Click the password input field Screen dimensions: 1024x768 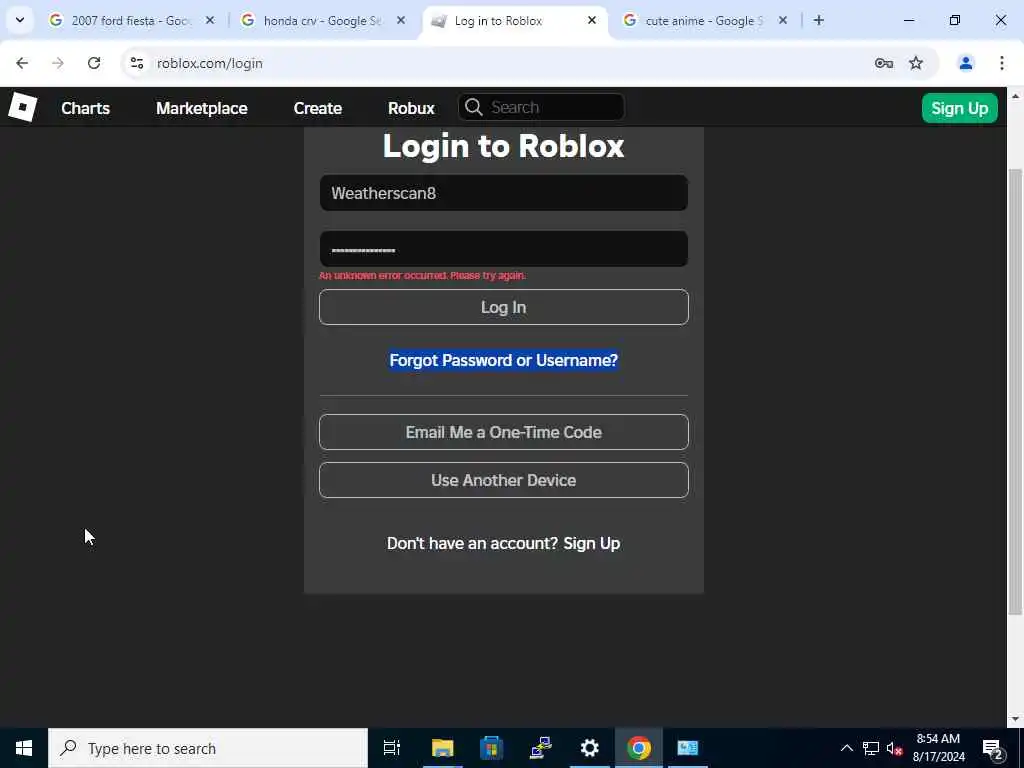[504, 249]
